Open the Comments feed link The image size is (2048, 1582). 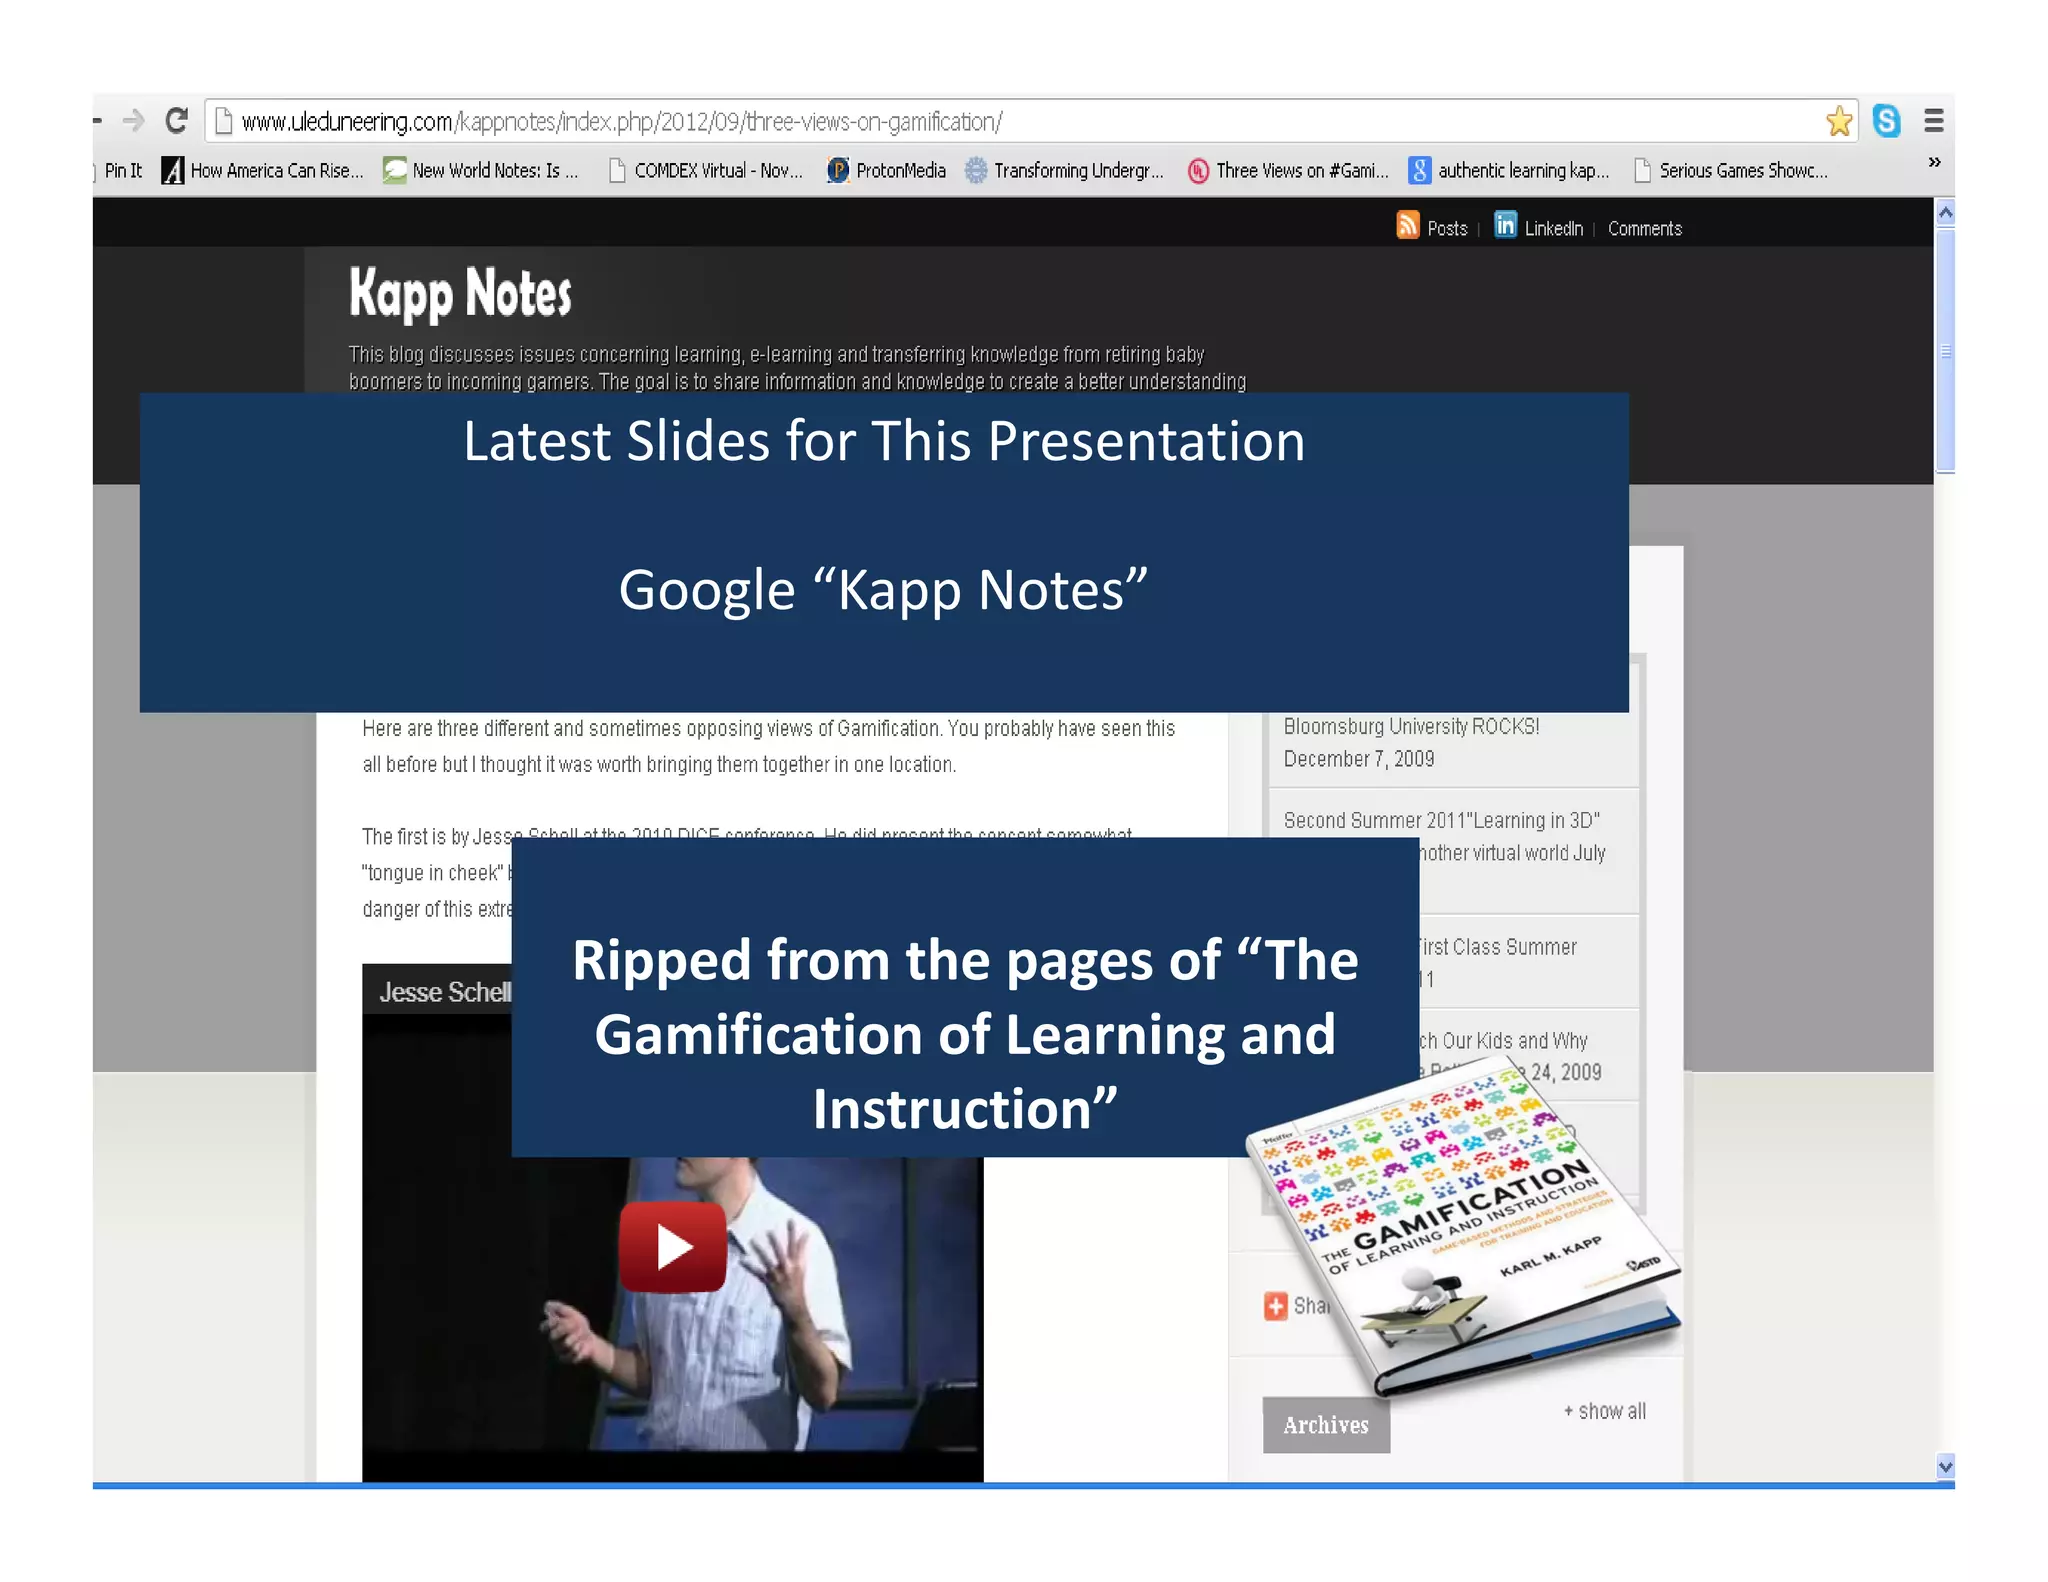[1644, 229]
